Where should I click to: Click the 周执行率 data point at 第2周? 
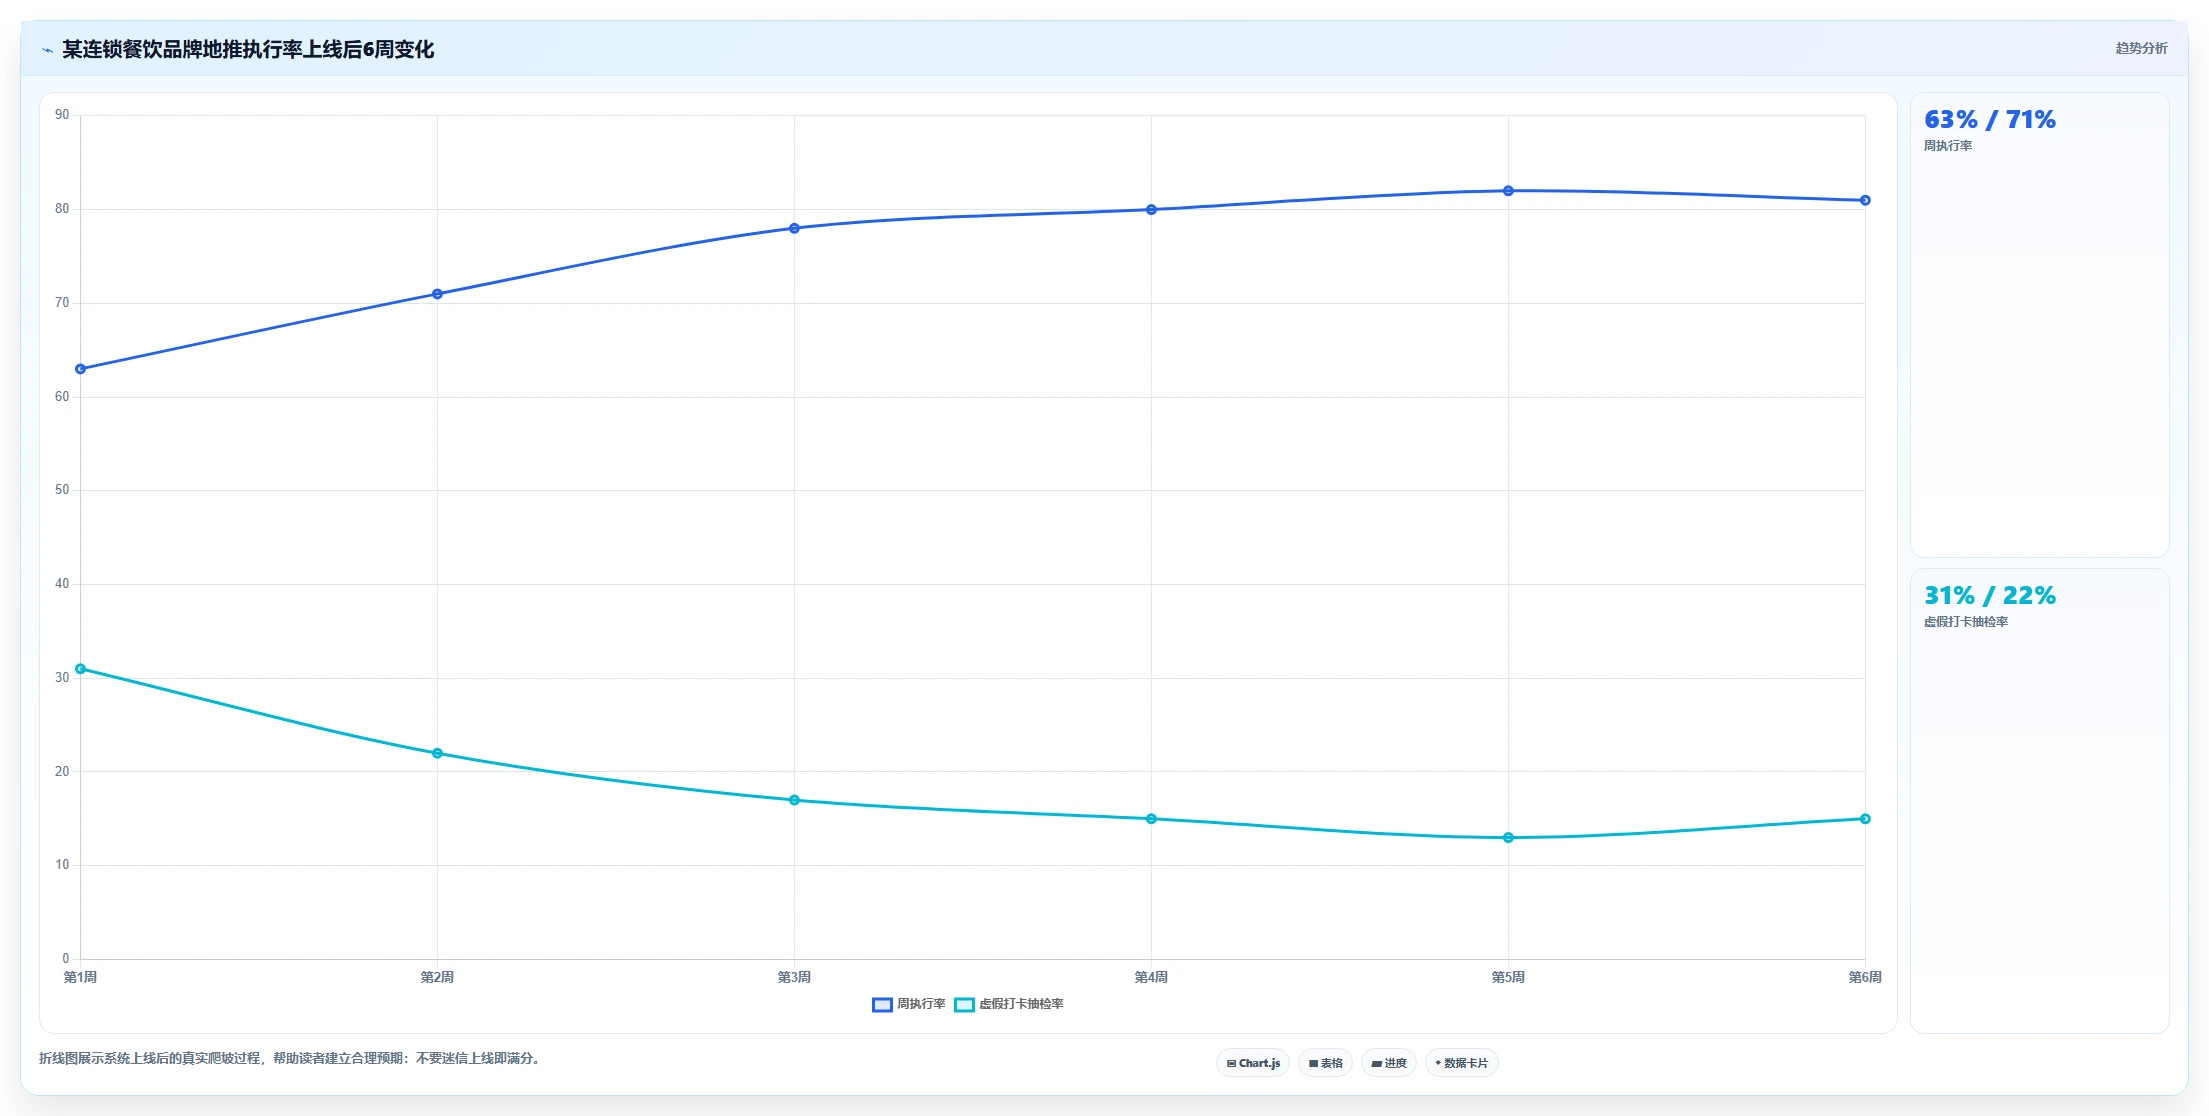pos(437,294)
